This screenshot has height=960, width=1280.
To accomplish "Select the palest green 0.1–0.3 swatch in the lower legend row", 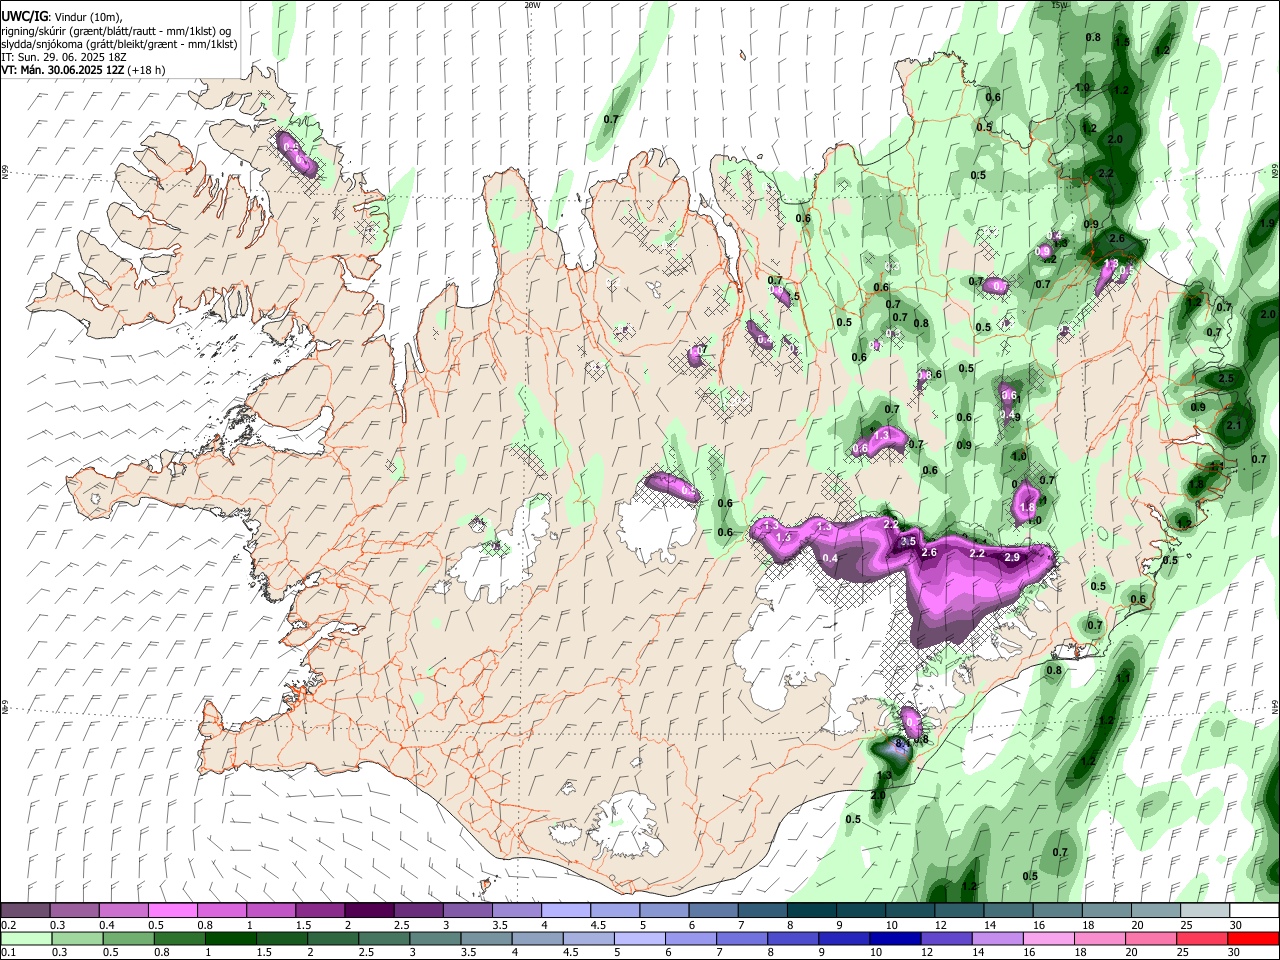I will click(x=26, y=938).
